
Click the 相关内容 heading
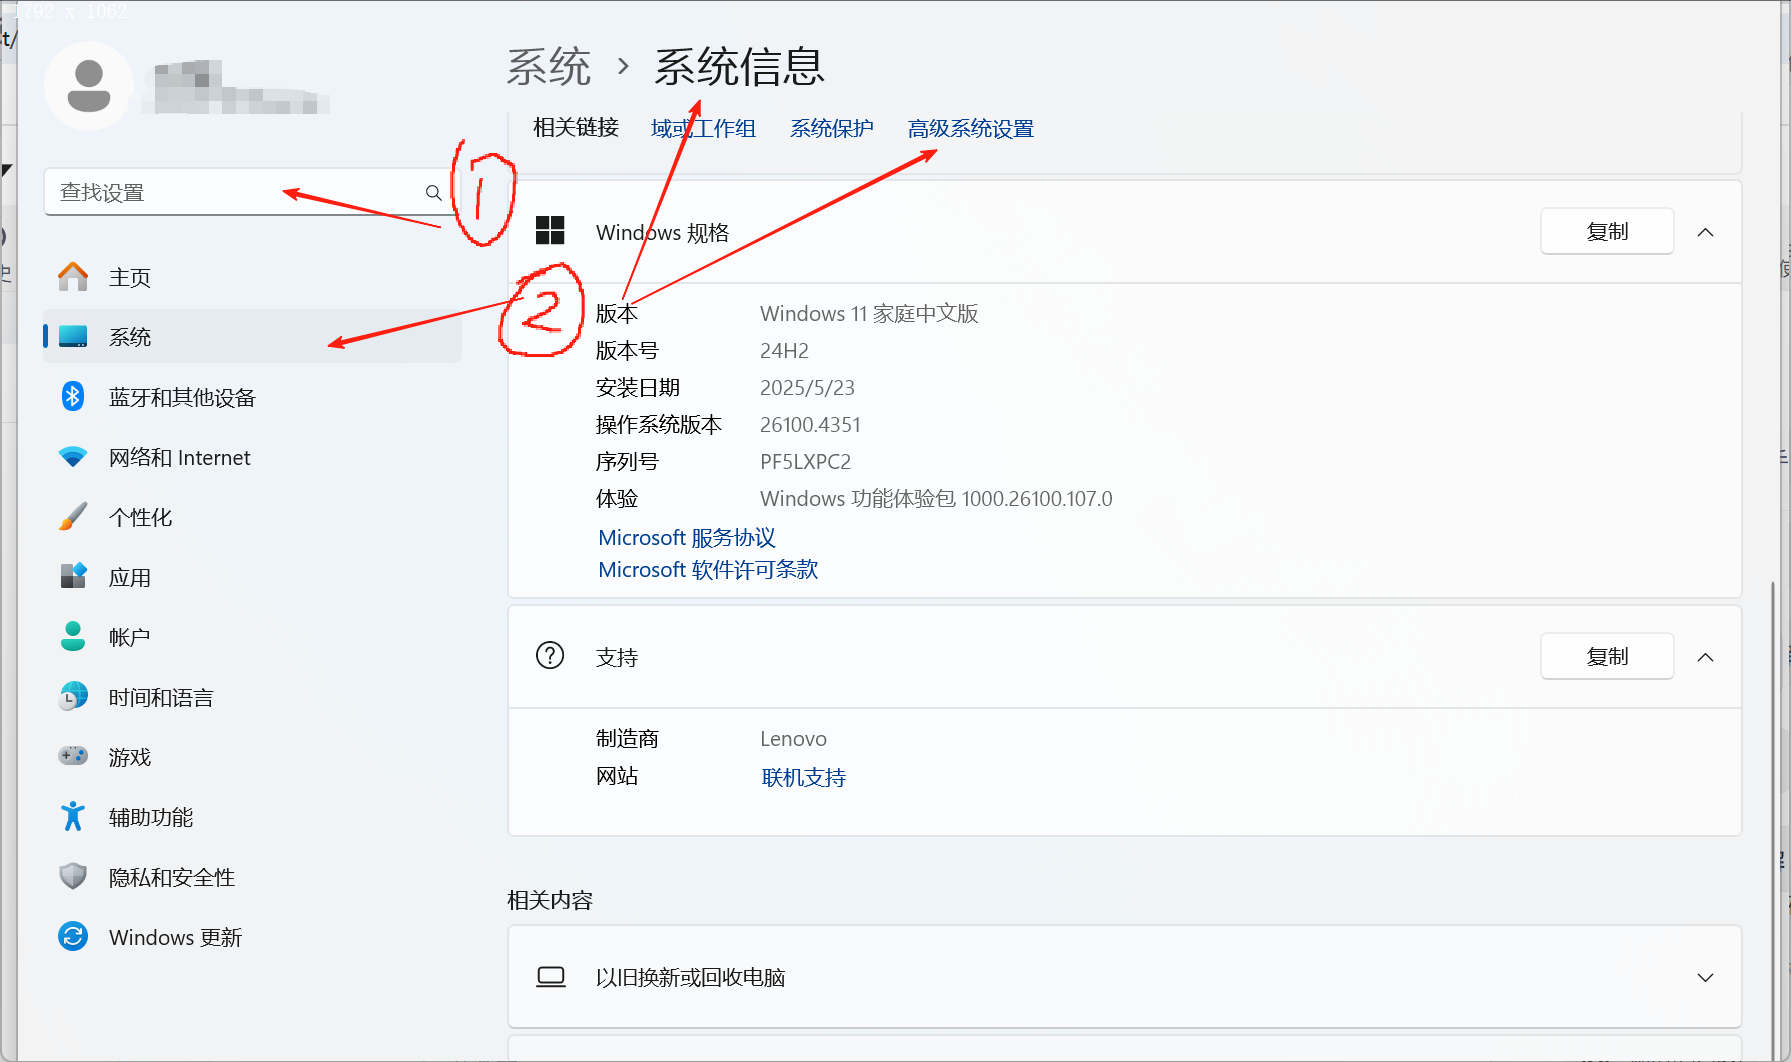coord(550,900)
